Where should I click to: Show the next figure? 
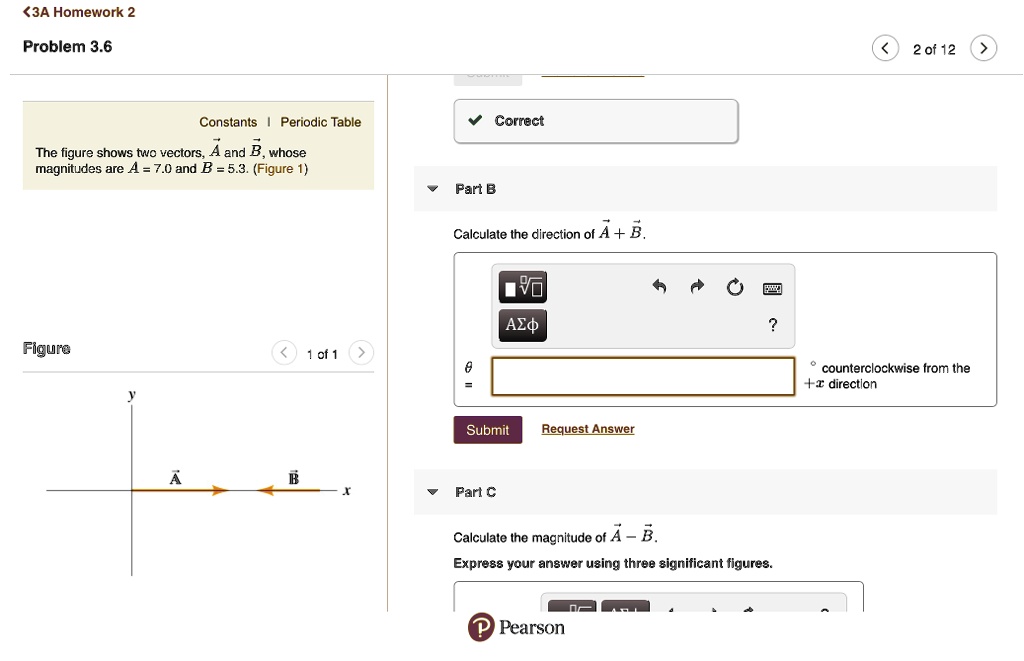(362, 353)
